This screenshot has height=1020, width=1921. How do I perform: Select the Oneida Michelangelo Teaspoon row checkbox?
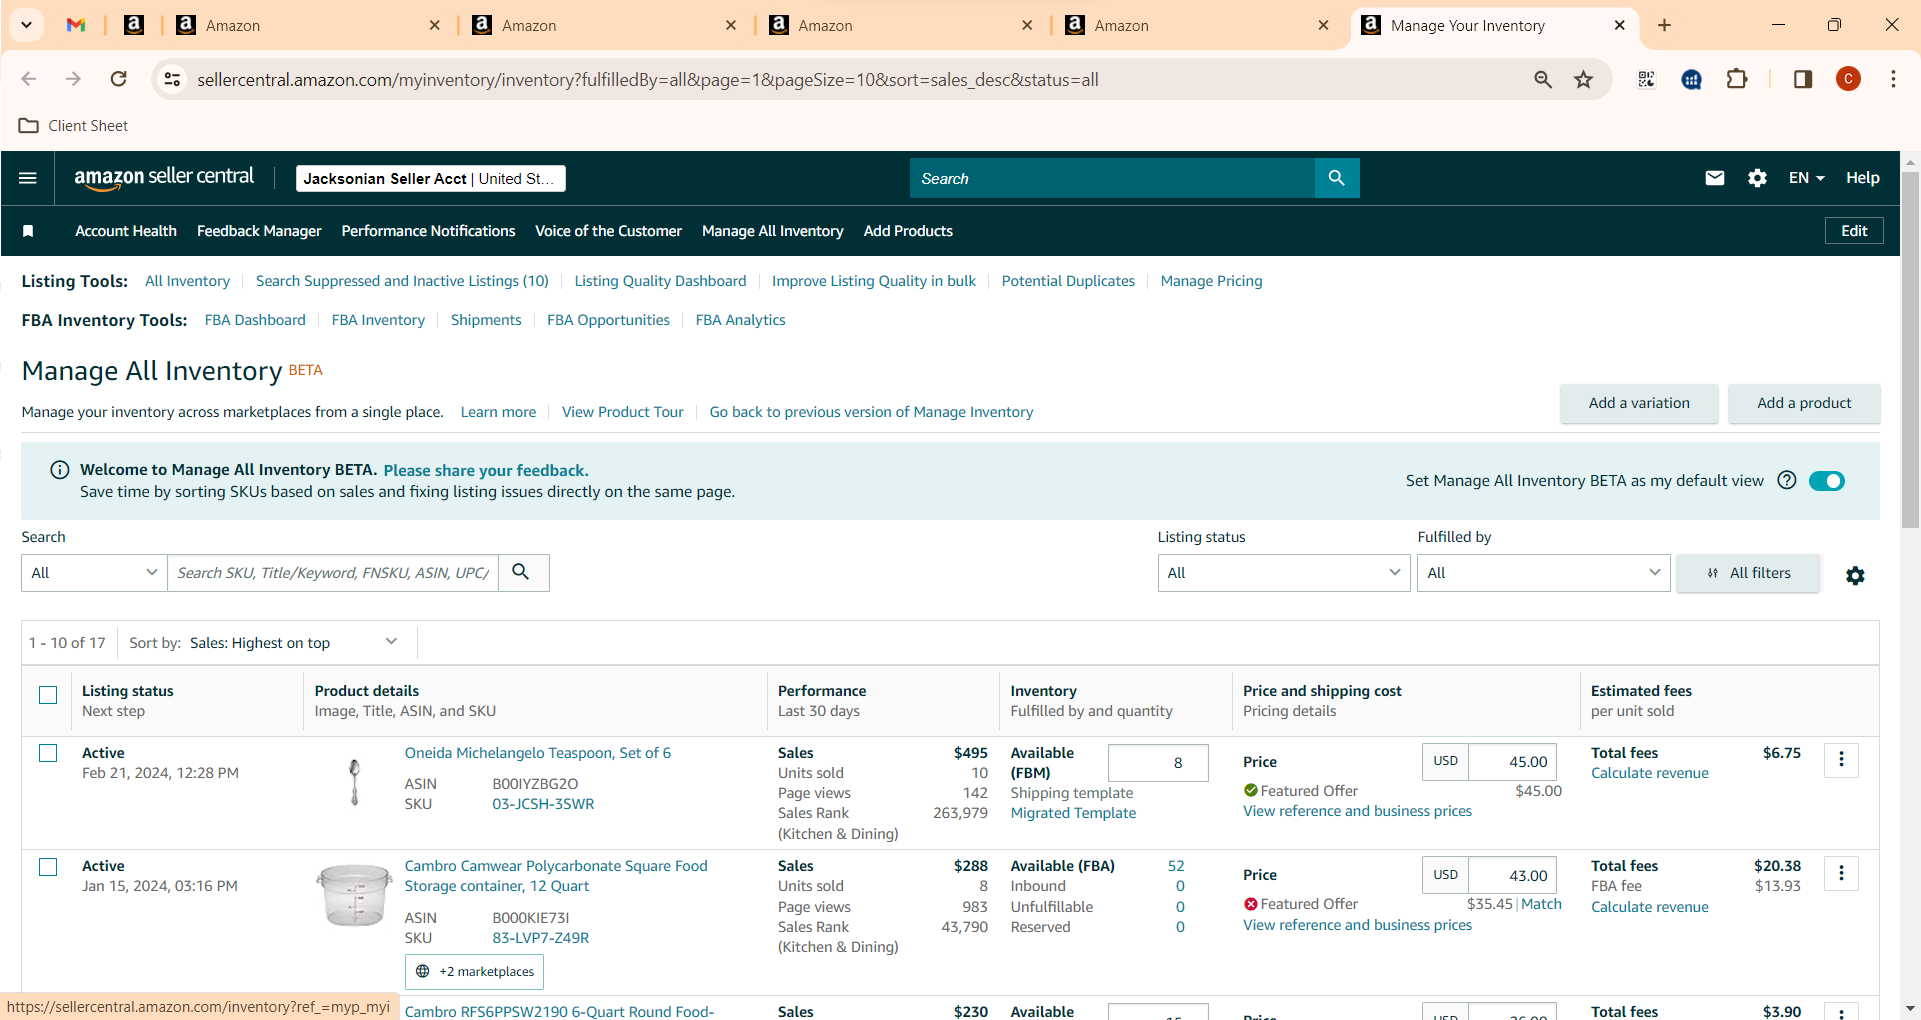[48, 753]
